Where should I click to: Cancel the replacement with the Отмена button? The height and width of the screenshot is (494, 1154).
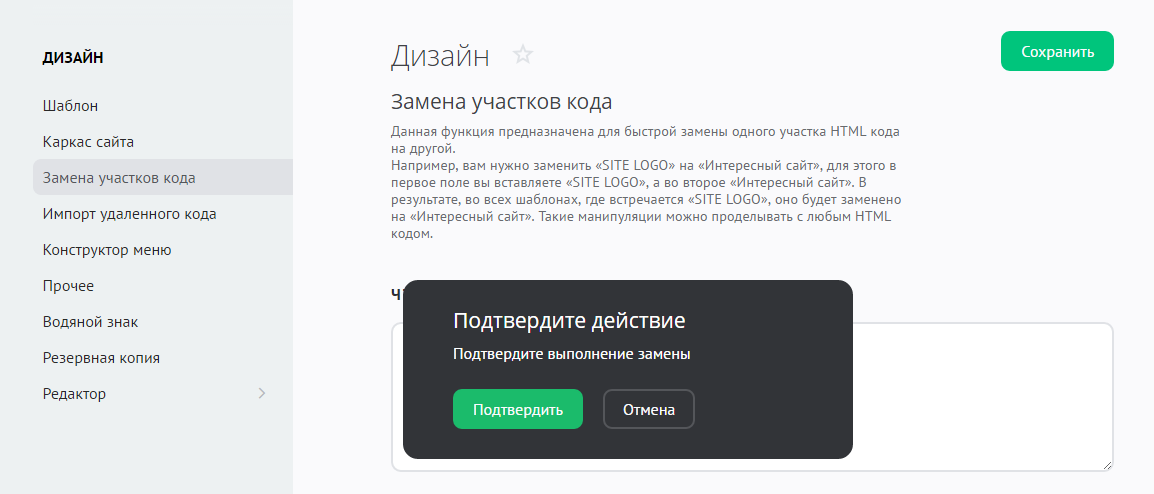point(648,409)
